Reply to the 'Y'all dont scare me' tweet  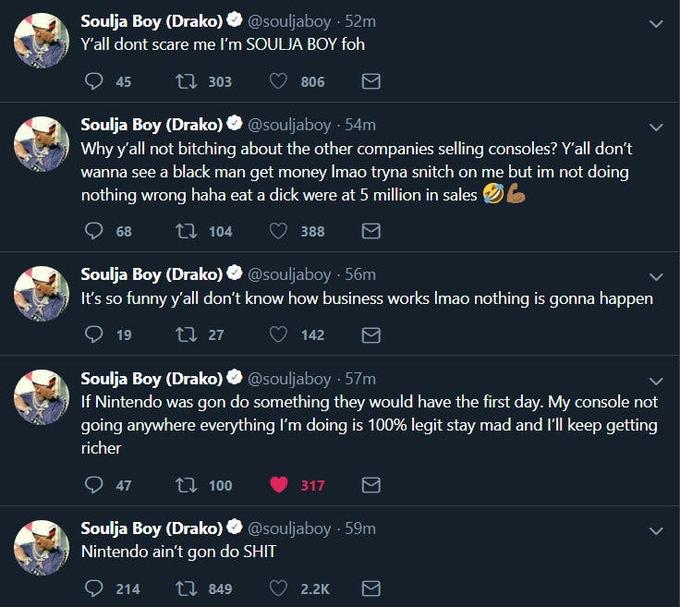95,81
